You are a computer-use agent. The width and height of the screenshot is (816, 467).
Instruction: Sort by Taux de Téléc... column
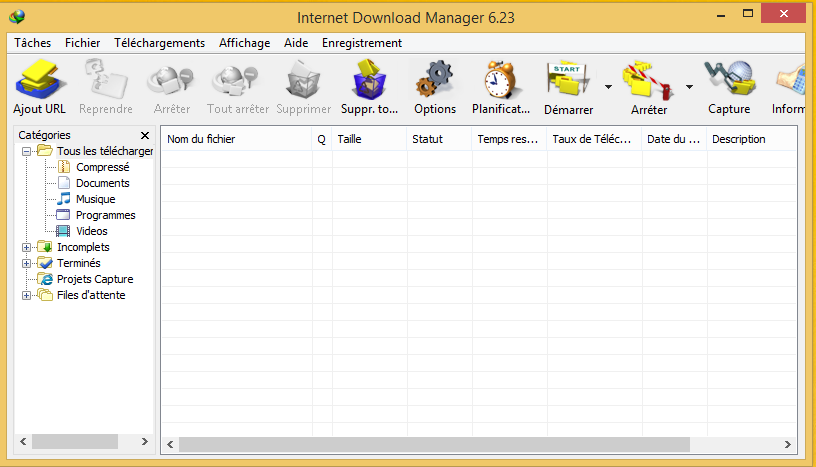pos(595,139)
